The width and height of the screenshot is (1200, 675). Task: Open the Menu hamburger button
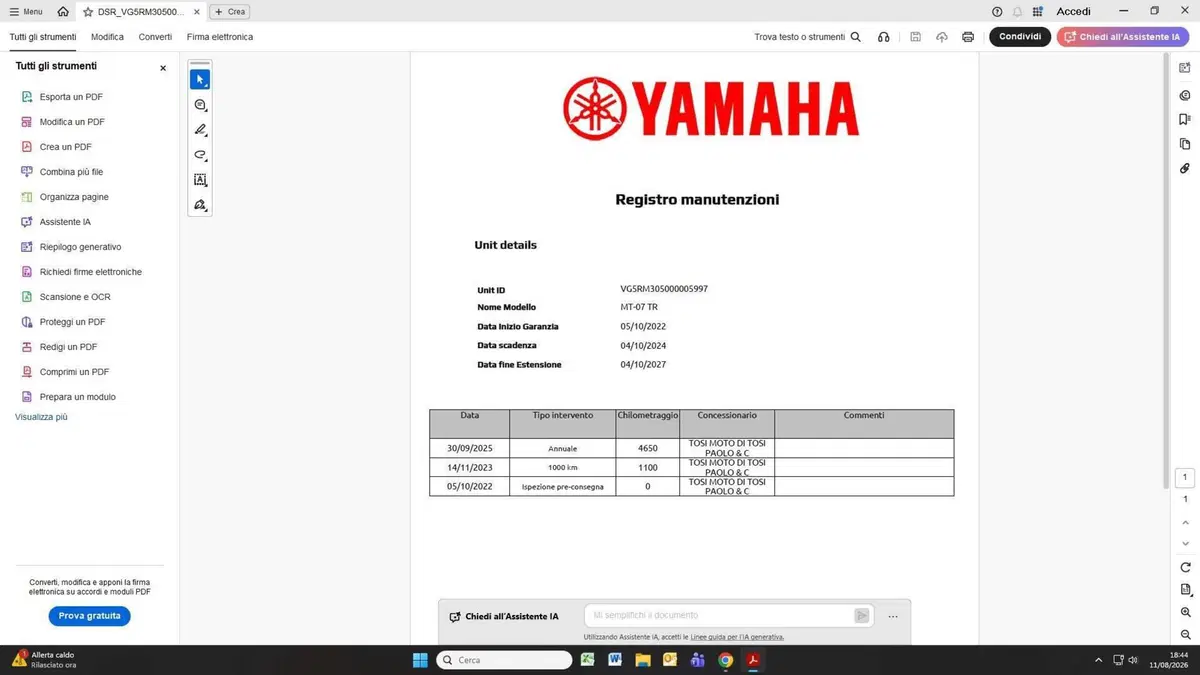coord(26,12)
